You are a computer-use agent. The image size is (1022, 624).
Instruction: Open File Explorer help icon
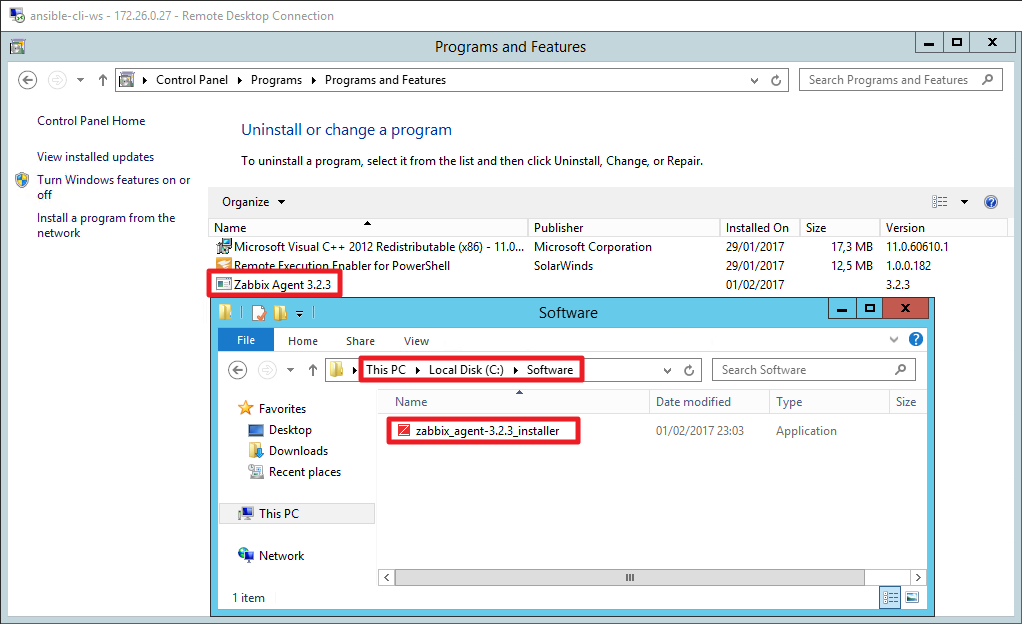tap(916, 339)
